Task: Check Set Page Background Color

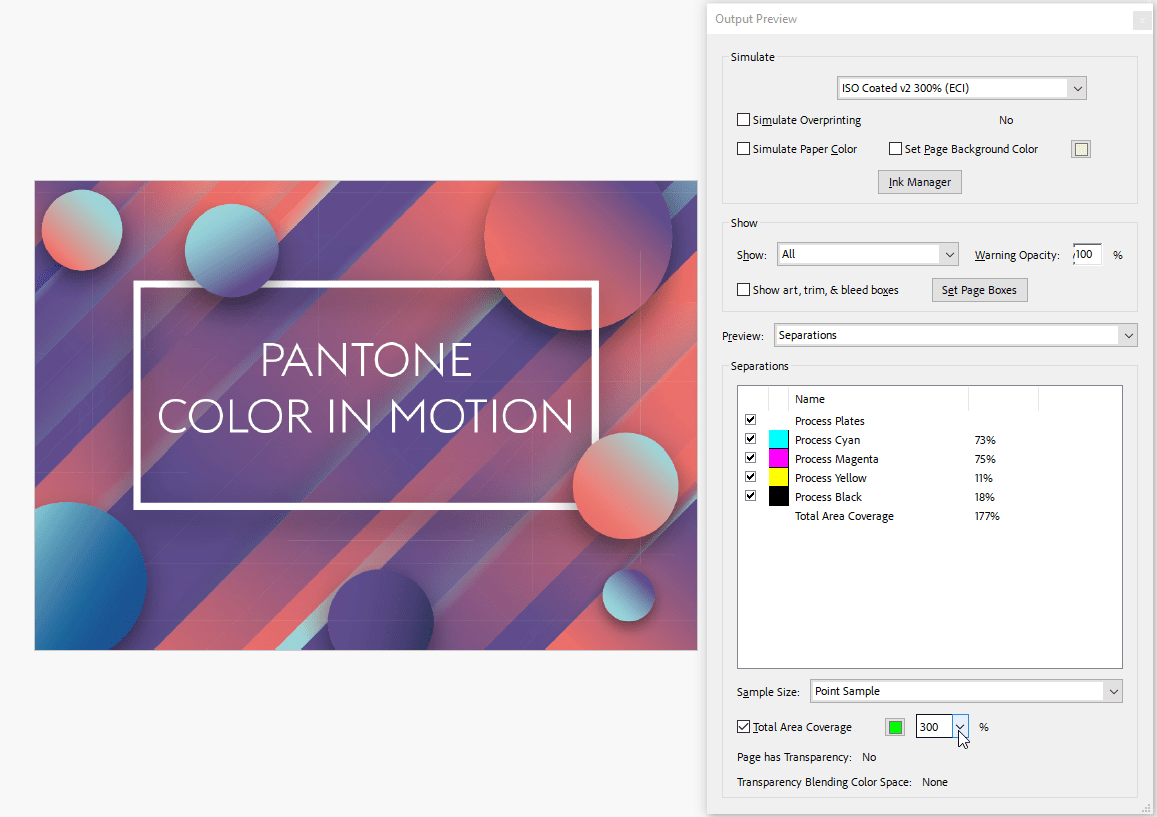Action: coord(895,149)
